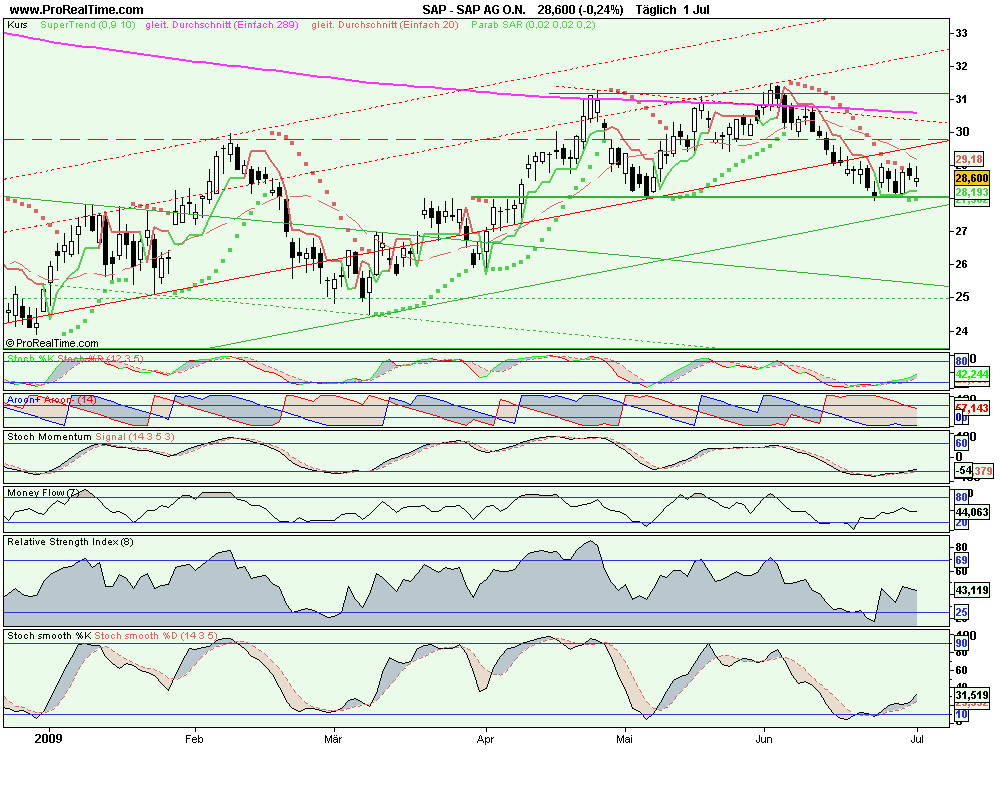Click the green '28,193' price tag

click(x=972, y=192)
